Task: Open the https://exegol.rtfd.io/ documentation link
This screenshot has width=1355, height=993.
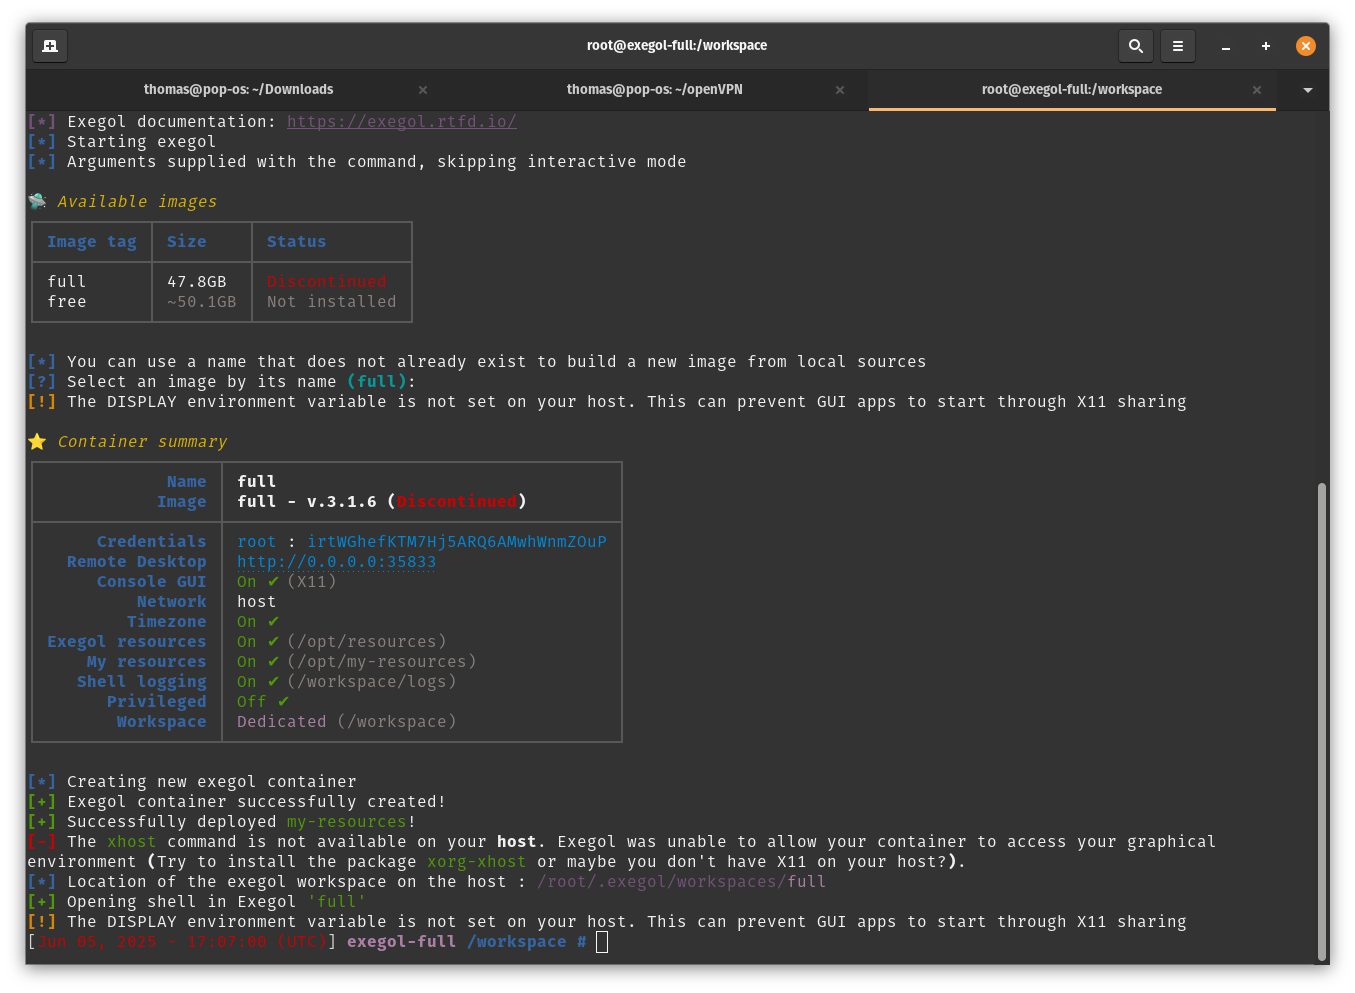Action: 402,122
